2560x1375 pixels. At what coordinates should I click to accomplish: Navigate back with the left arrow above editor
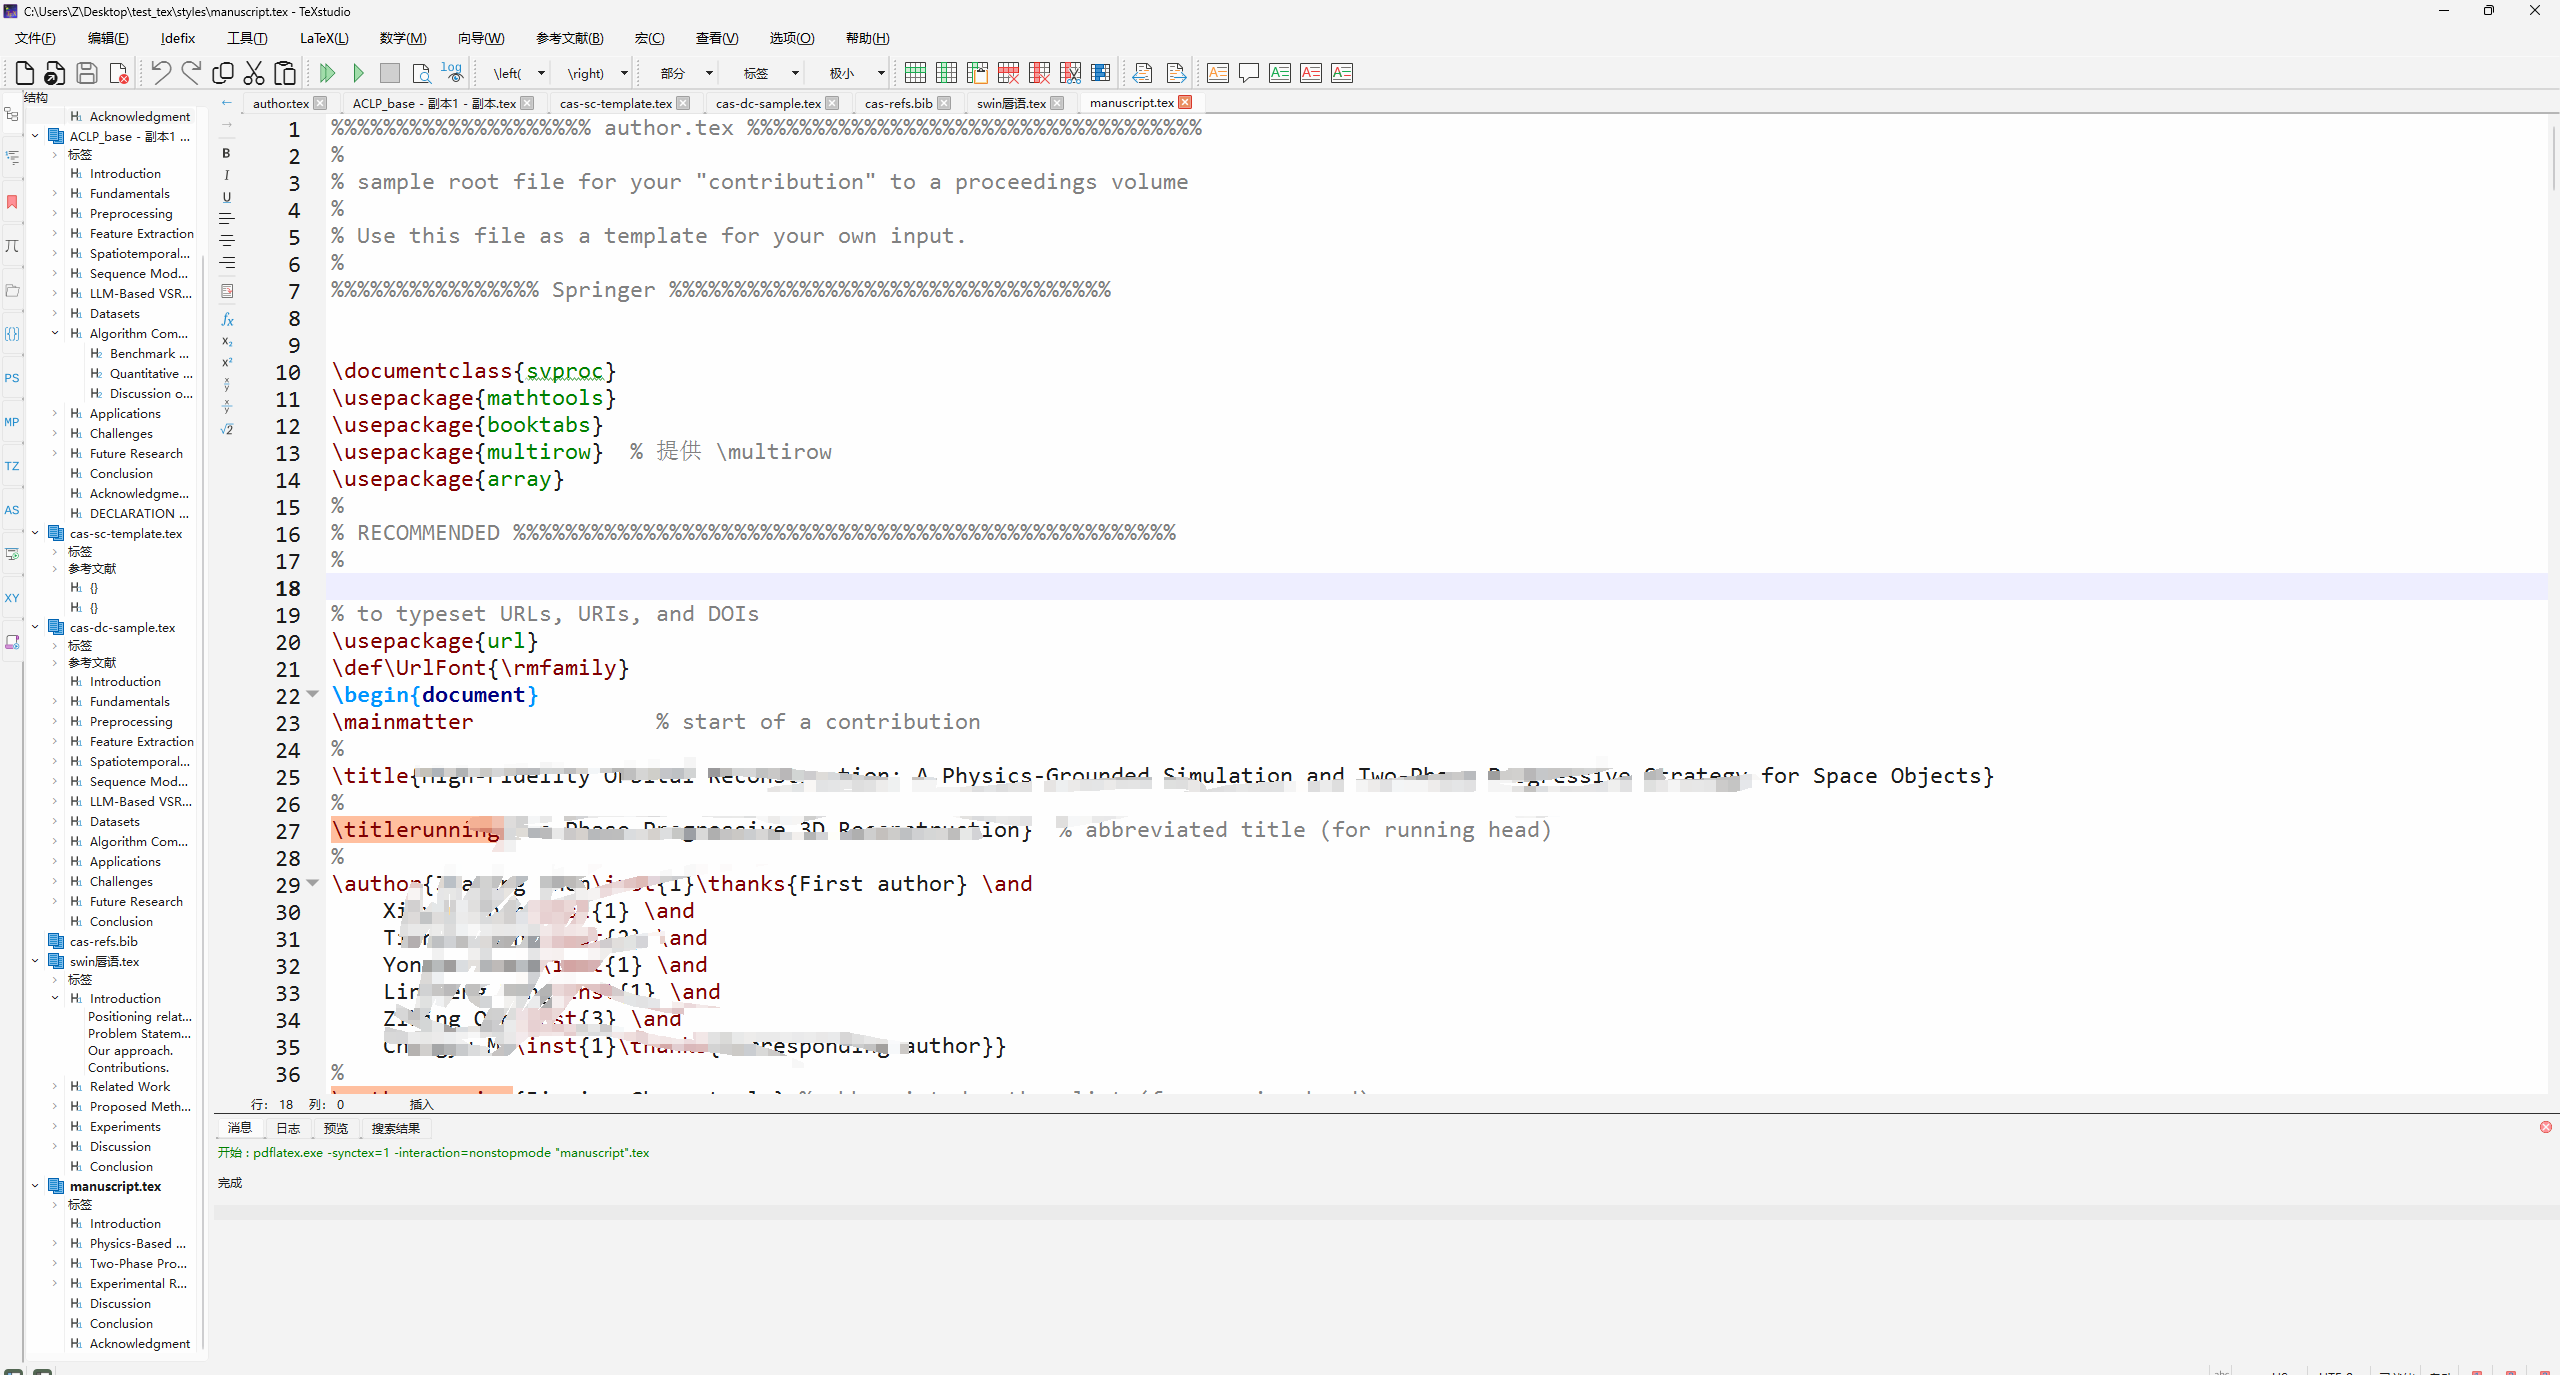click(x=227, y=103)
